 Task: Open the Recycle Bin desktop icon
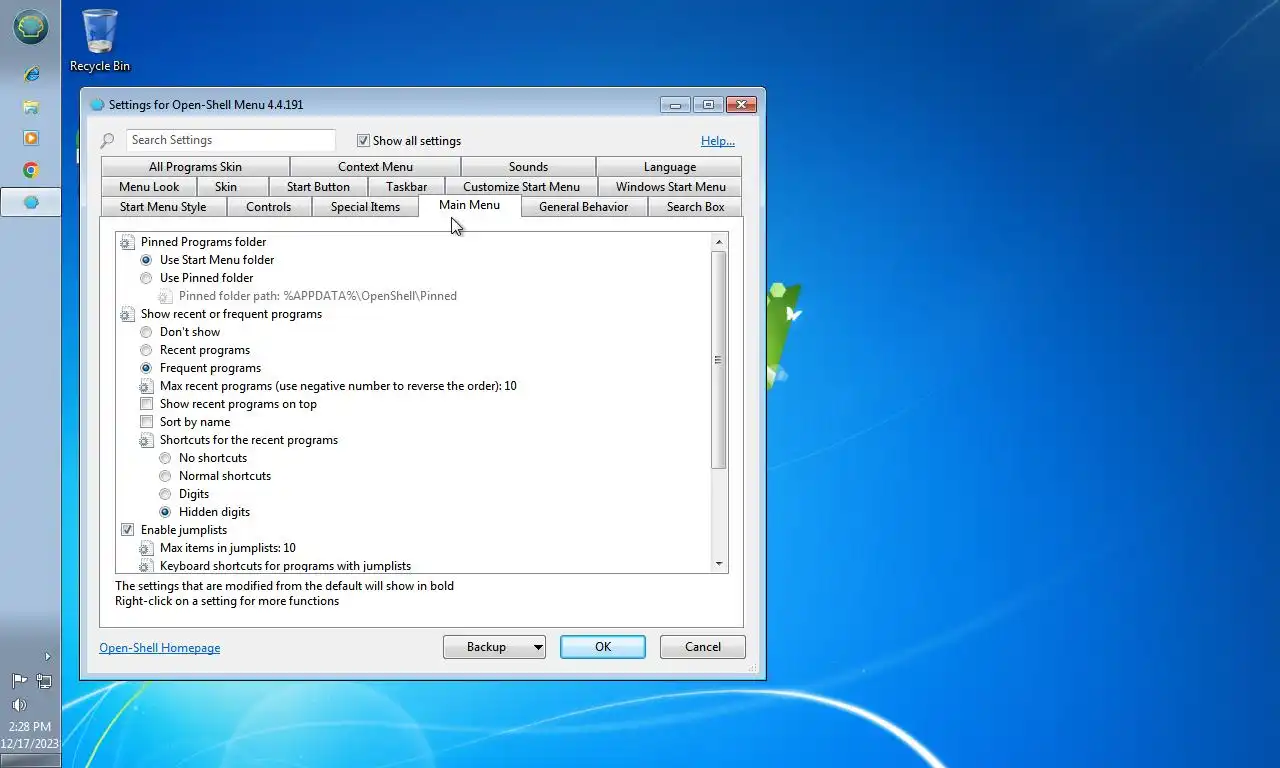point(99,41)
